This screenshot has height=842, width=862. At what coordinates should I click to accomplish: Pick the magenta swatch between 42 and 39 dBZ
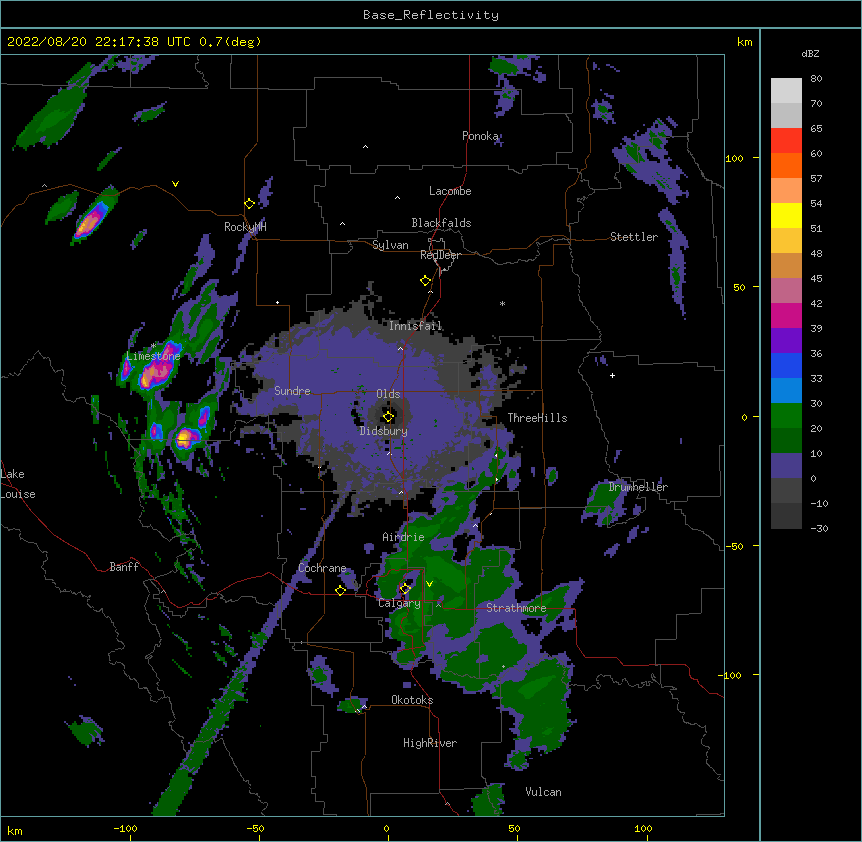786,315
